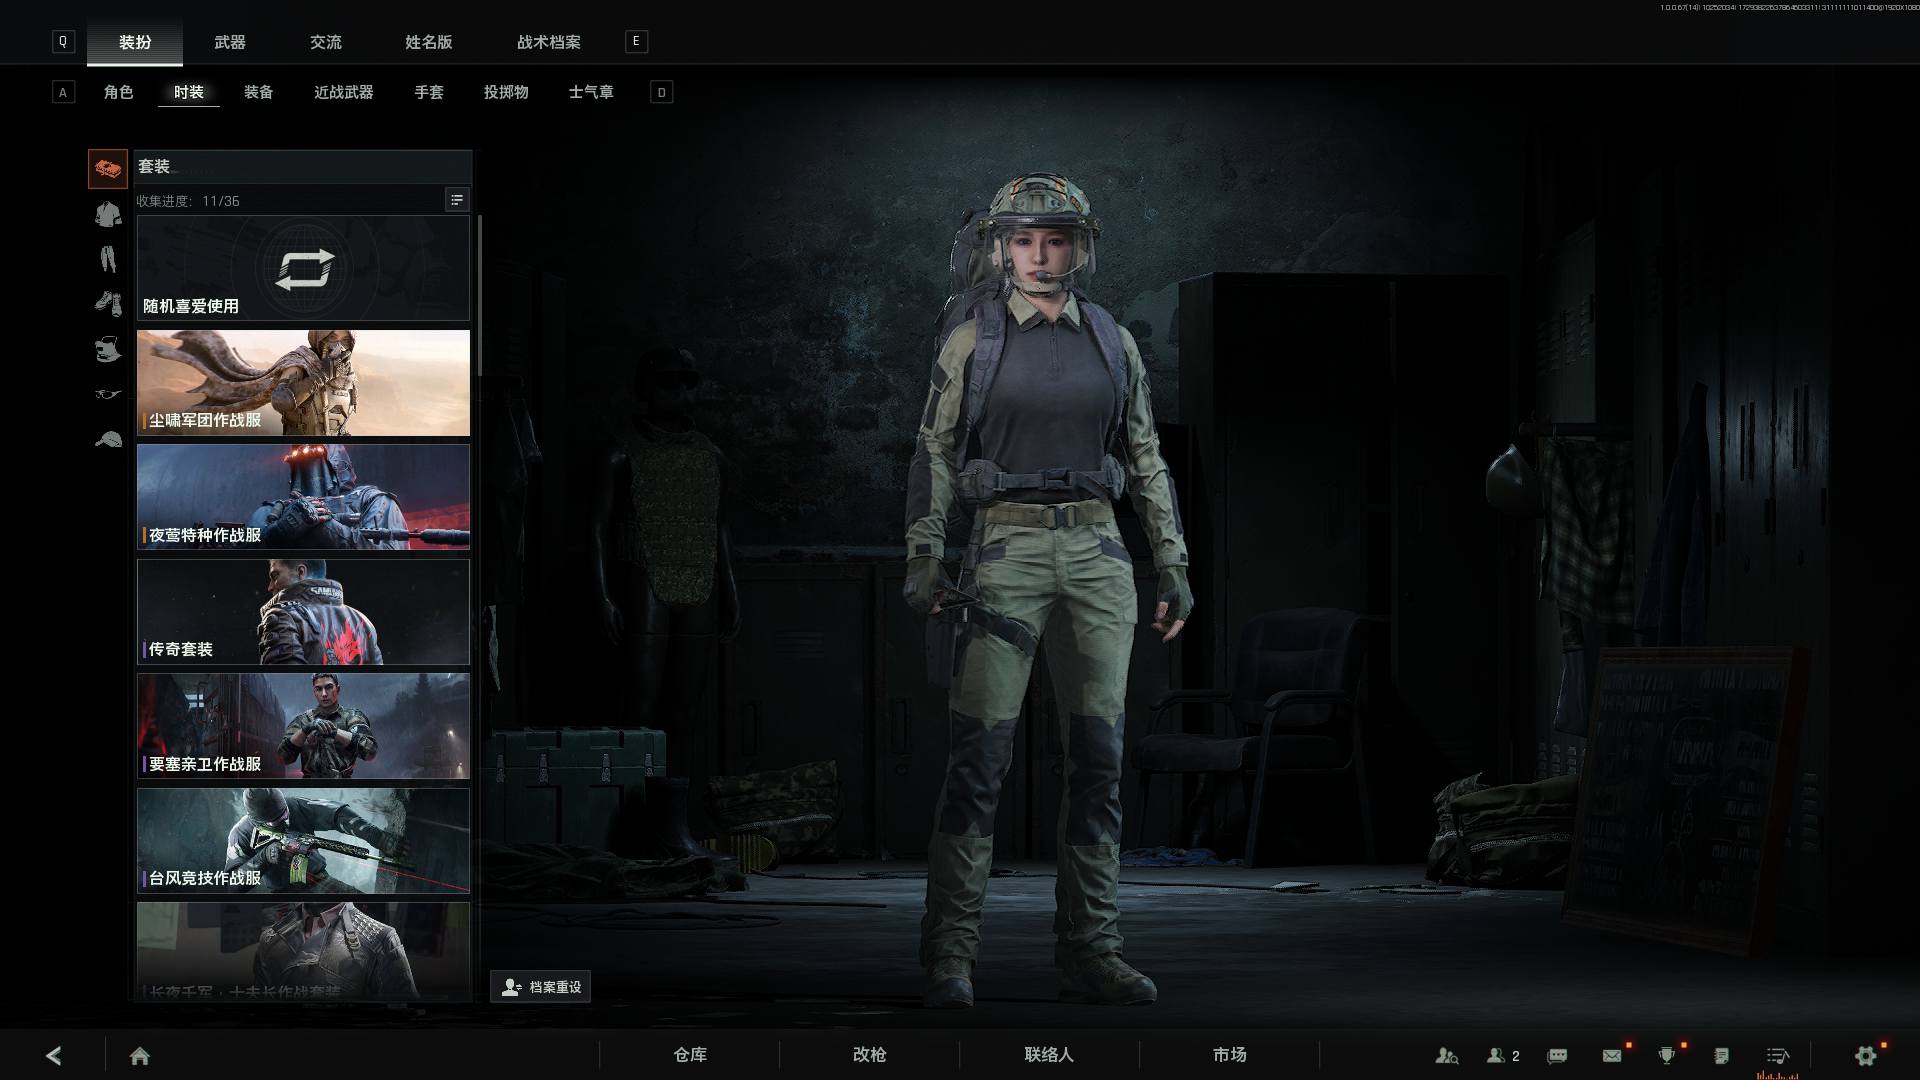Select the 随机喜爱使用 random card
Viewport: 1920px width, 1080px height.
tap(303, 268)
